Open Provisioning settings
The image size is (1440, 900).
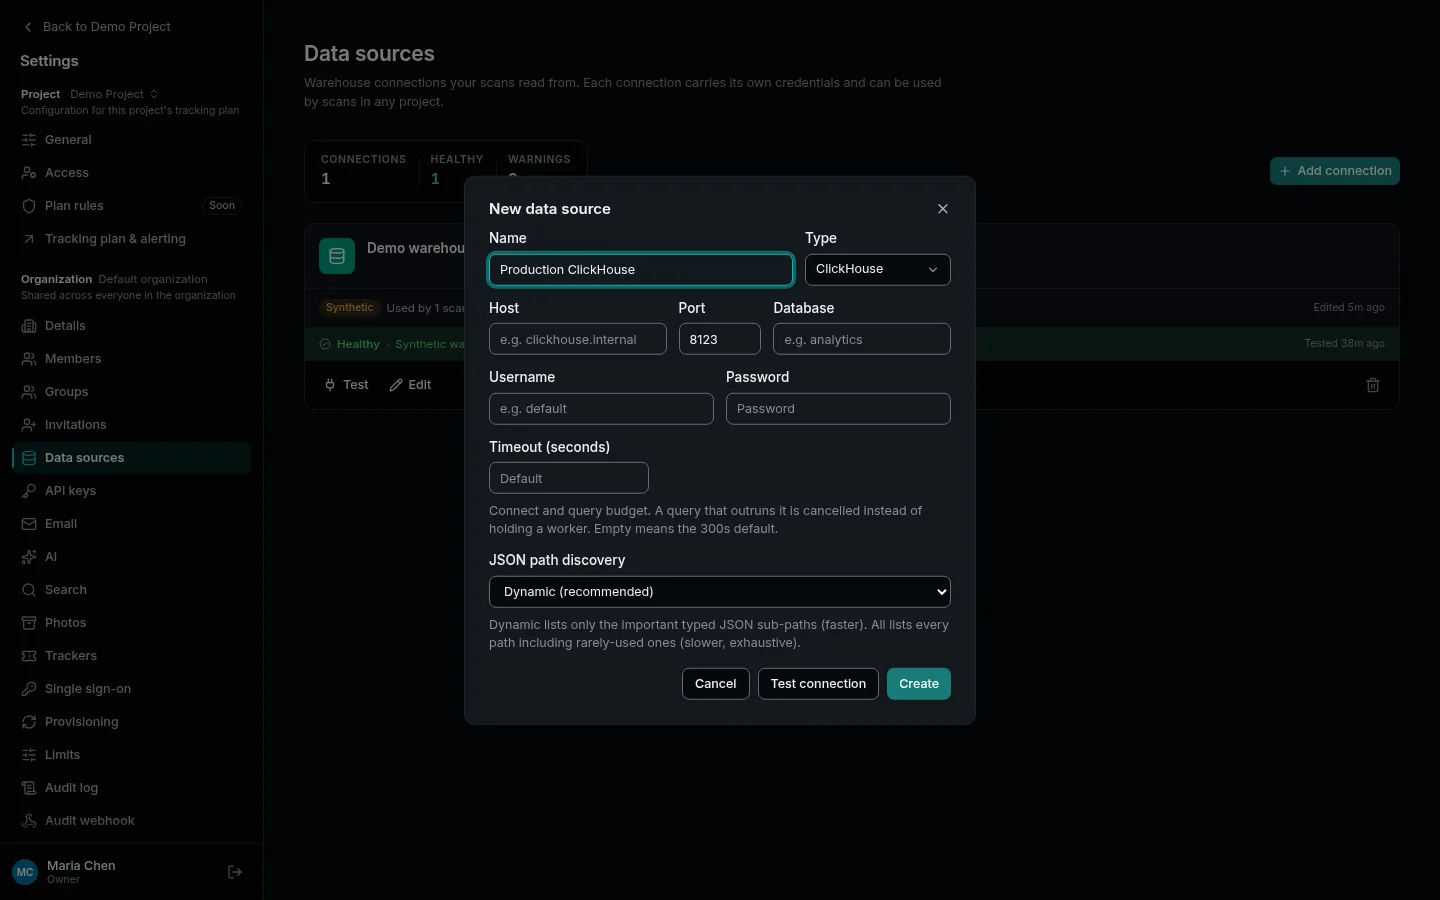point(131,722)
